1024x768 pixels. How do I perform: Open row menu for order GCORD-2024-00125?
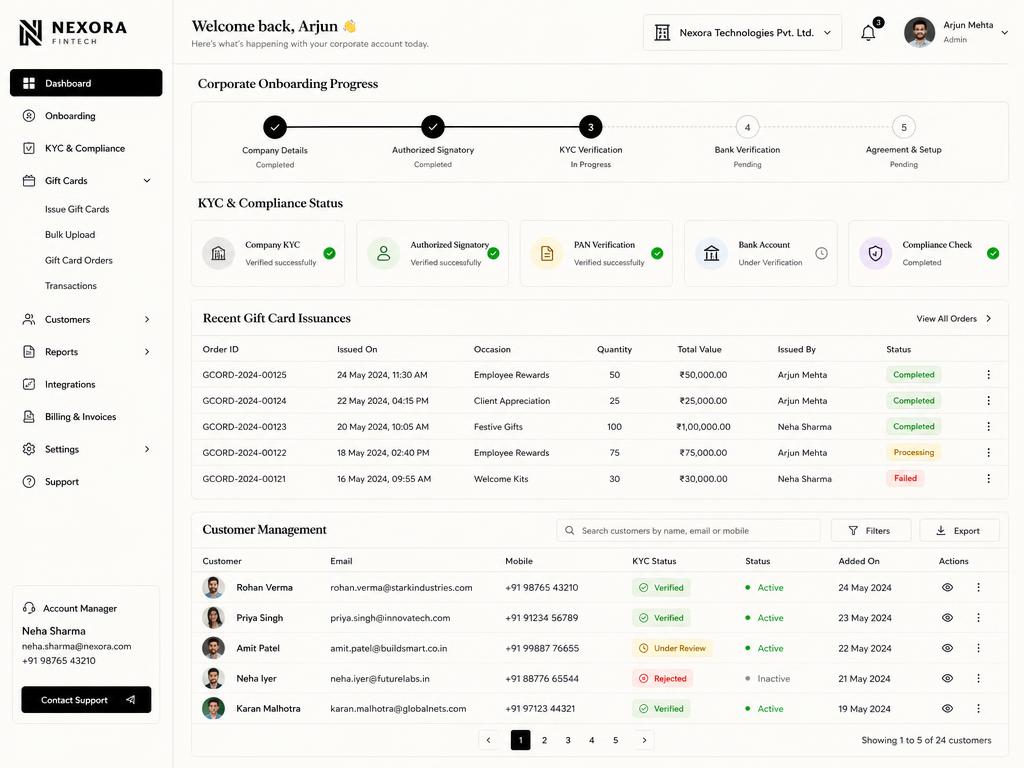(988, 375)
